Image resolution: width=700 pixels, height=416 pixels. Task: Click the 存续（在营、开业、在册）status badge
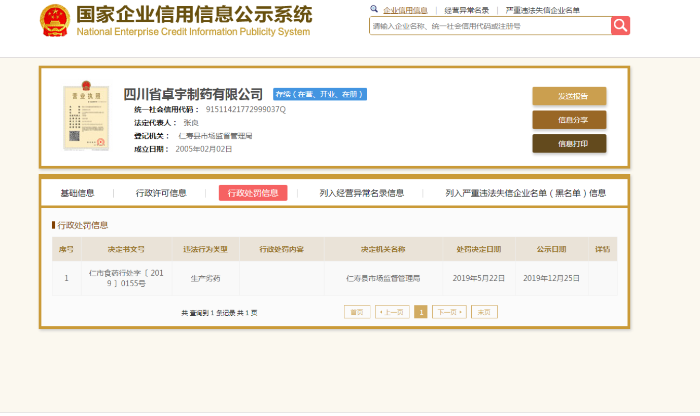[x=320, y=94]
